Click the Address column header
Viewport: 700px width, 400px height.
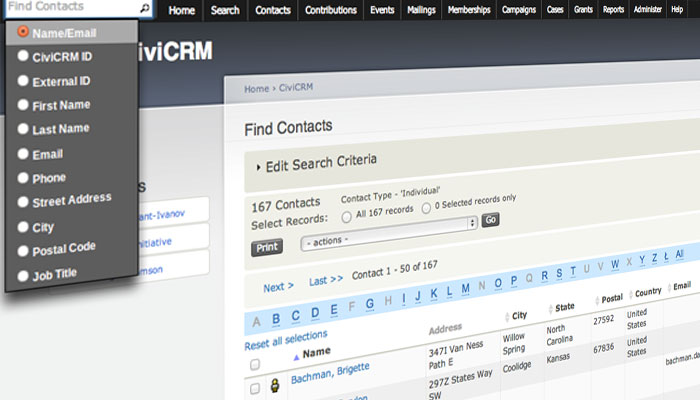pyautogui.click(x=445, y=329)
